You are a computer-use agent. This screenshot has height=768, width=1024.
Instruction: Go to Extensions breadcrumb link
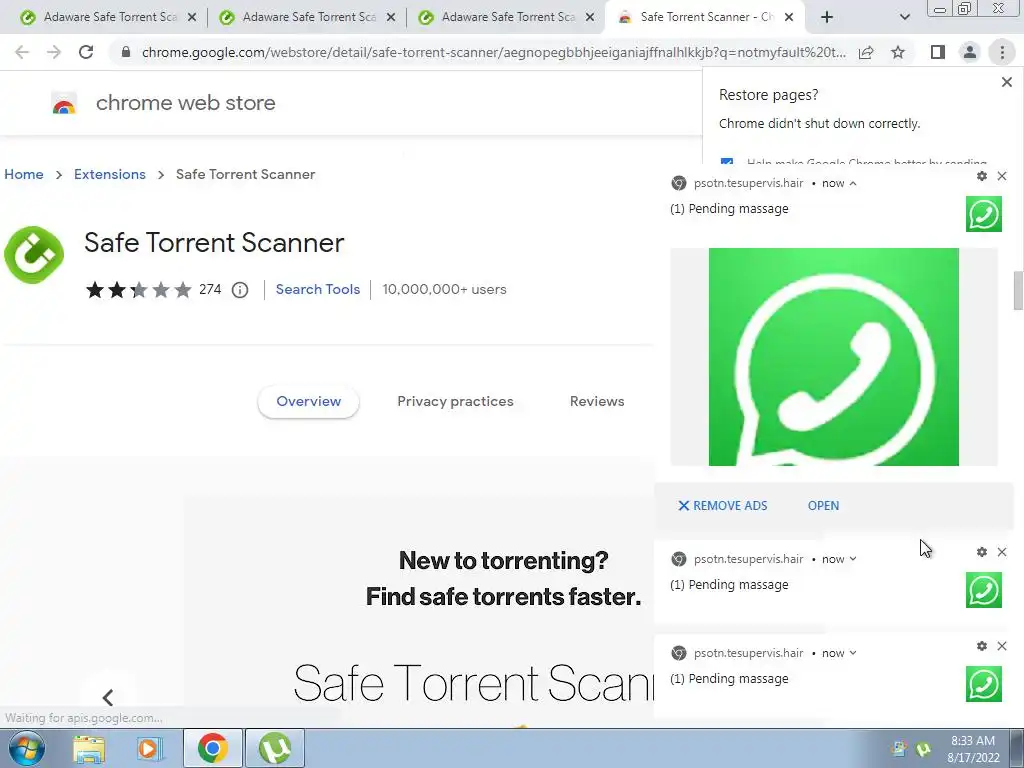[x=110, y=174]
